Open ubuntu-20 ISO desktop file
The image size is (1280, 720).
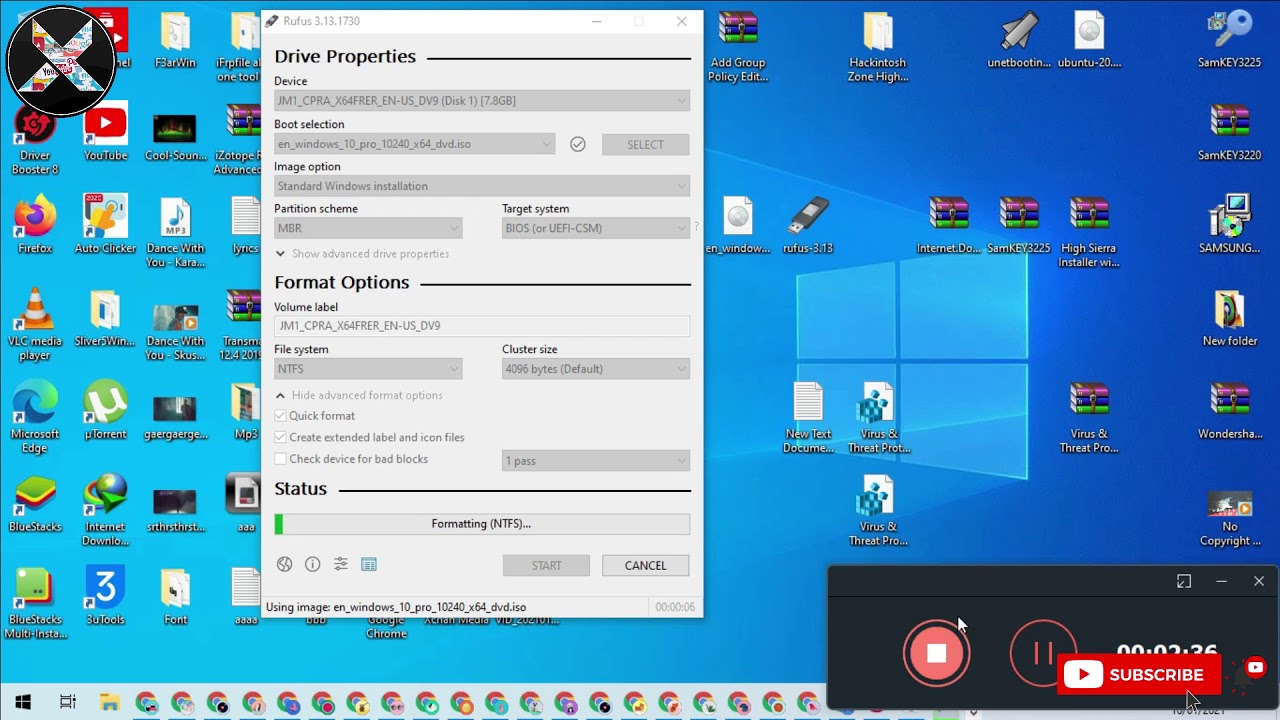(1089, 40)
